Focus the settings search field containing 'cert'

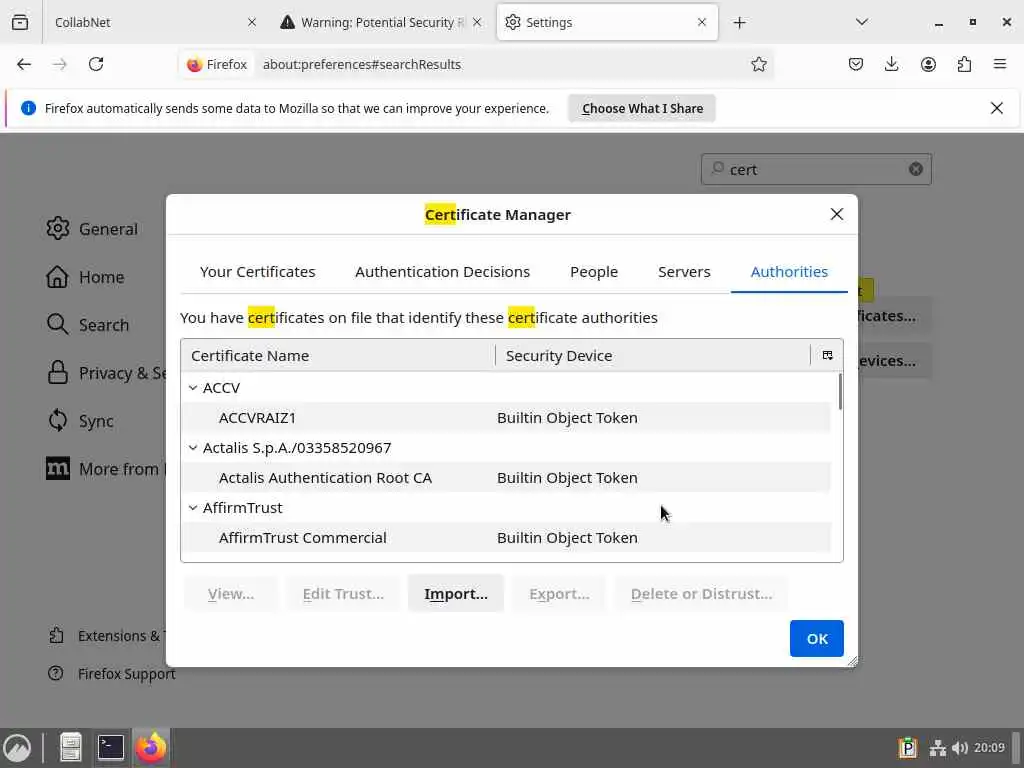coord(816,169)
